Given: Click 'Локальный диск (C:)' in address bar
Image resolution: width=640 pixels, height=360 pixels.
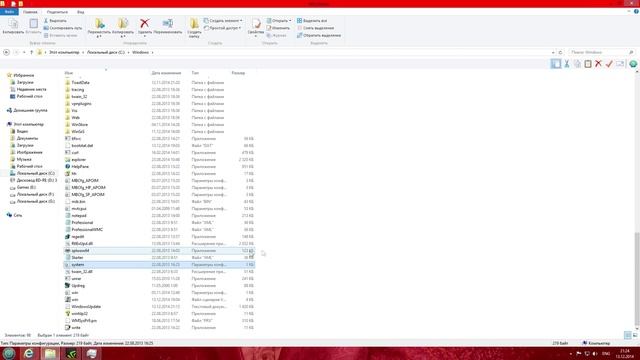Looking at the screenshot, I should pos(106,52).
